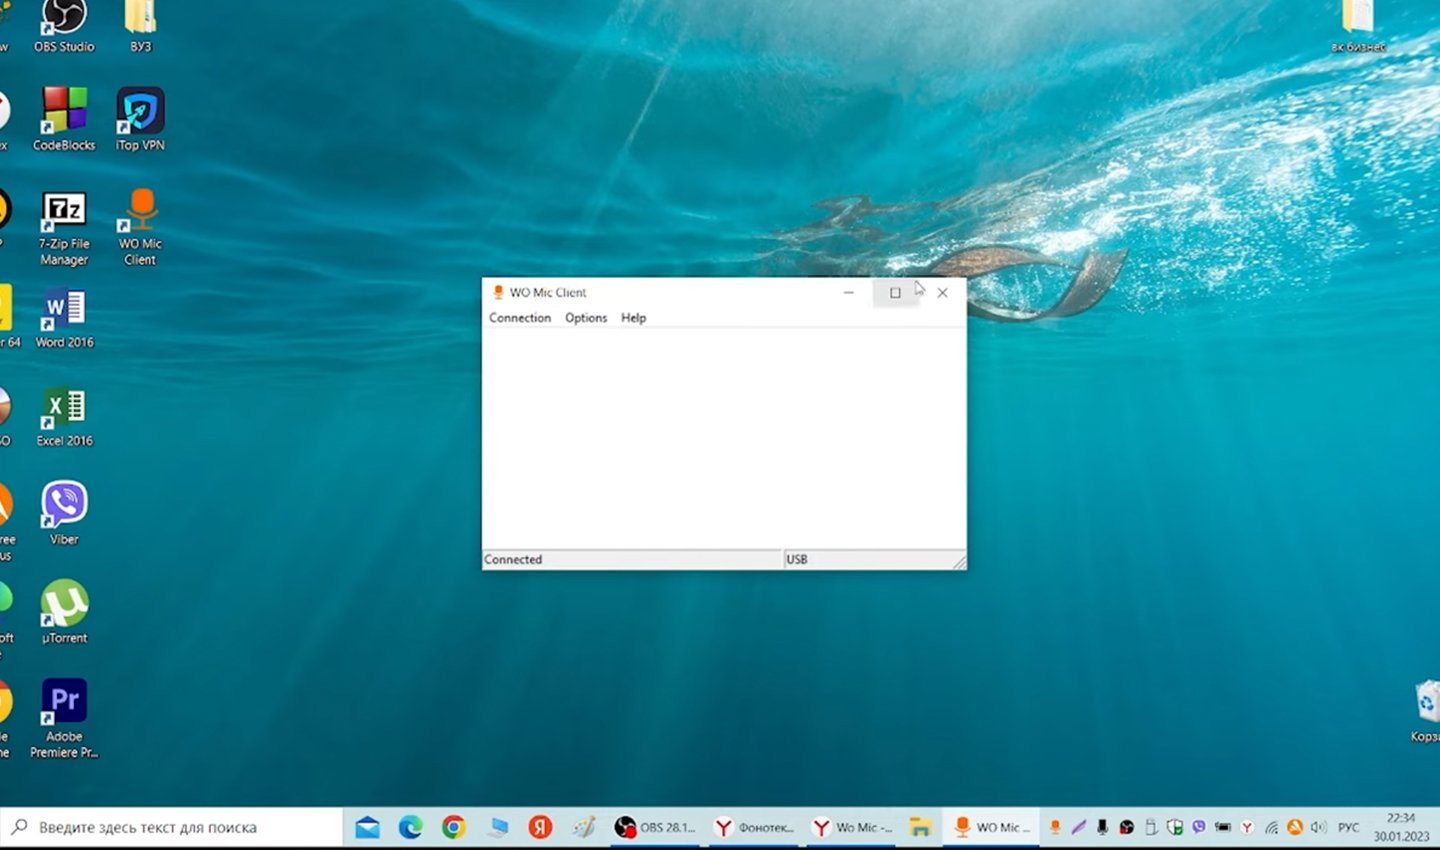Image resolution: width=1440 pixels, height=850 pixels.
Task: Close the WO Mic Client window
Action: click(942, 293)
